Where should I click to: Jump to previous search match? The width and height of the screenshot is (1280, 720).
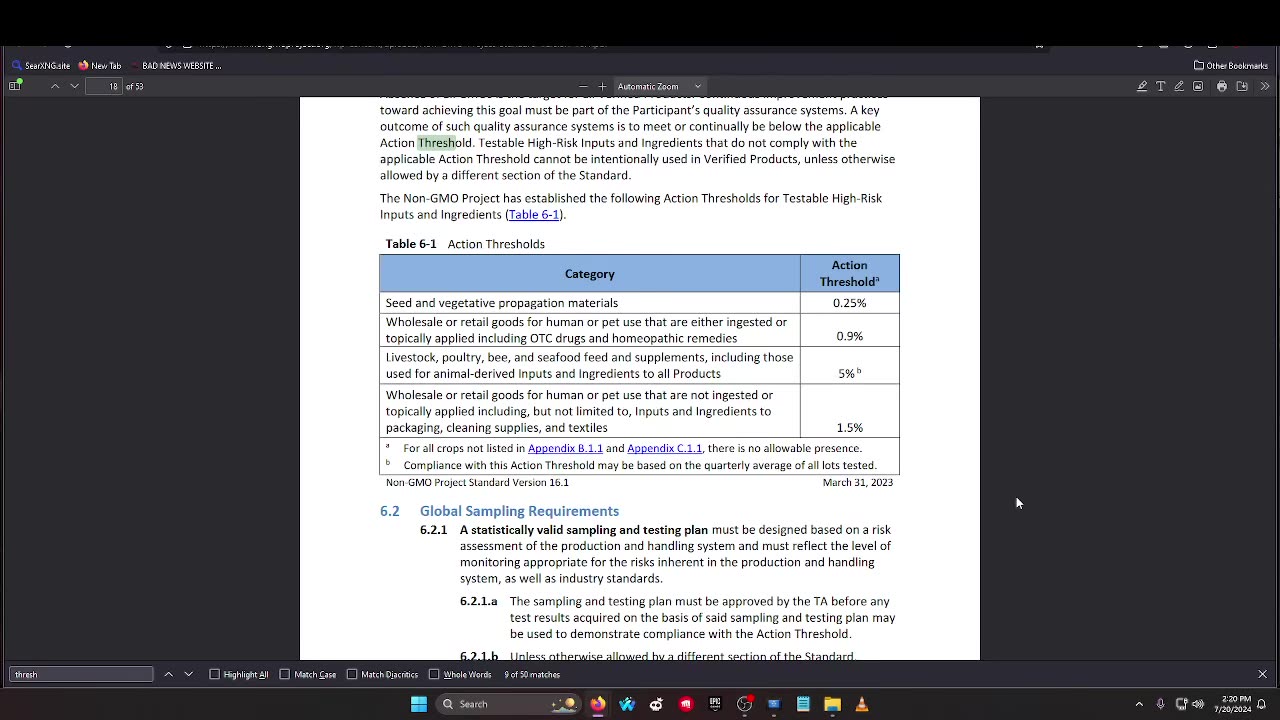tap(168, 674)
